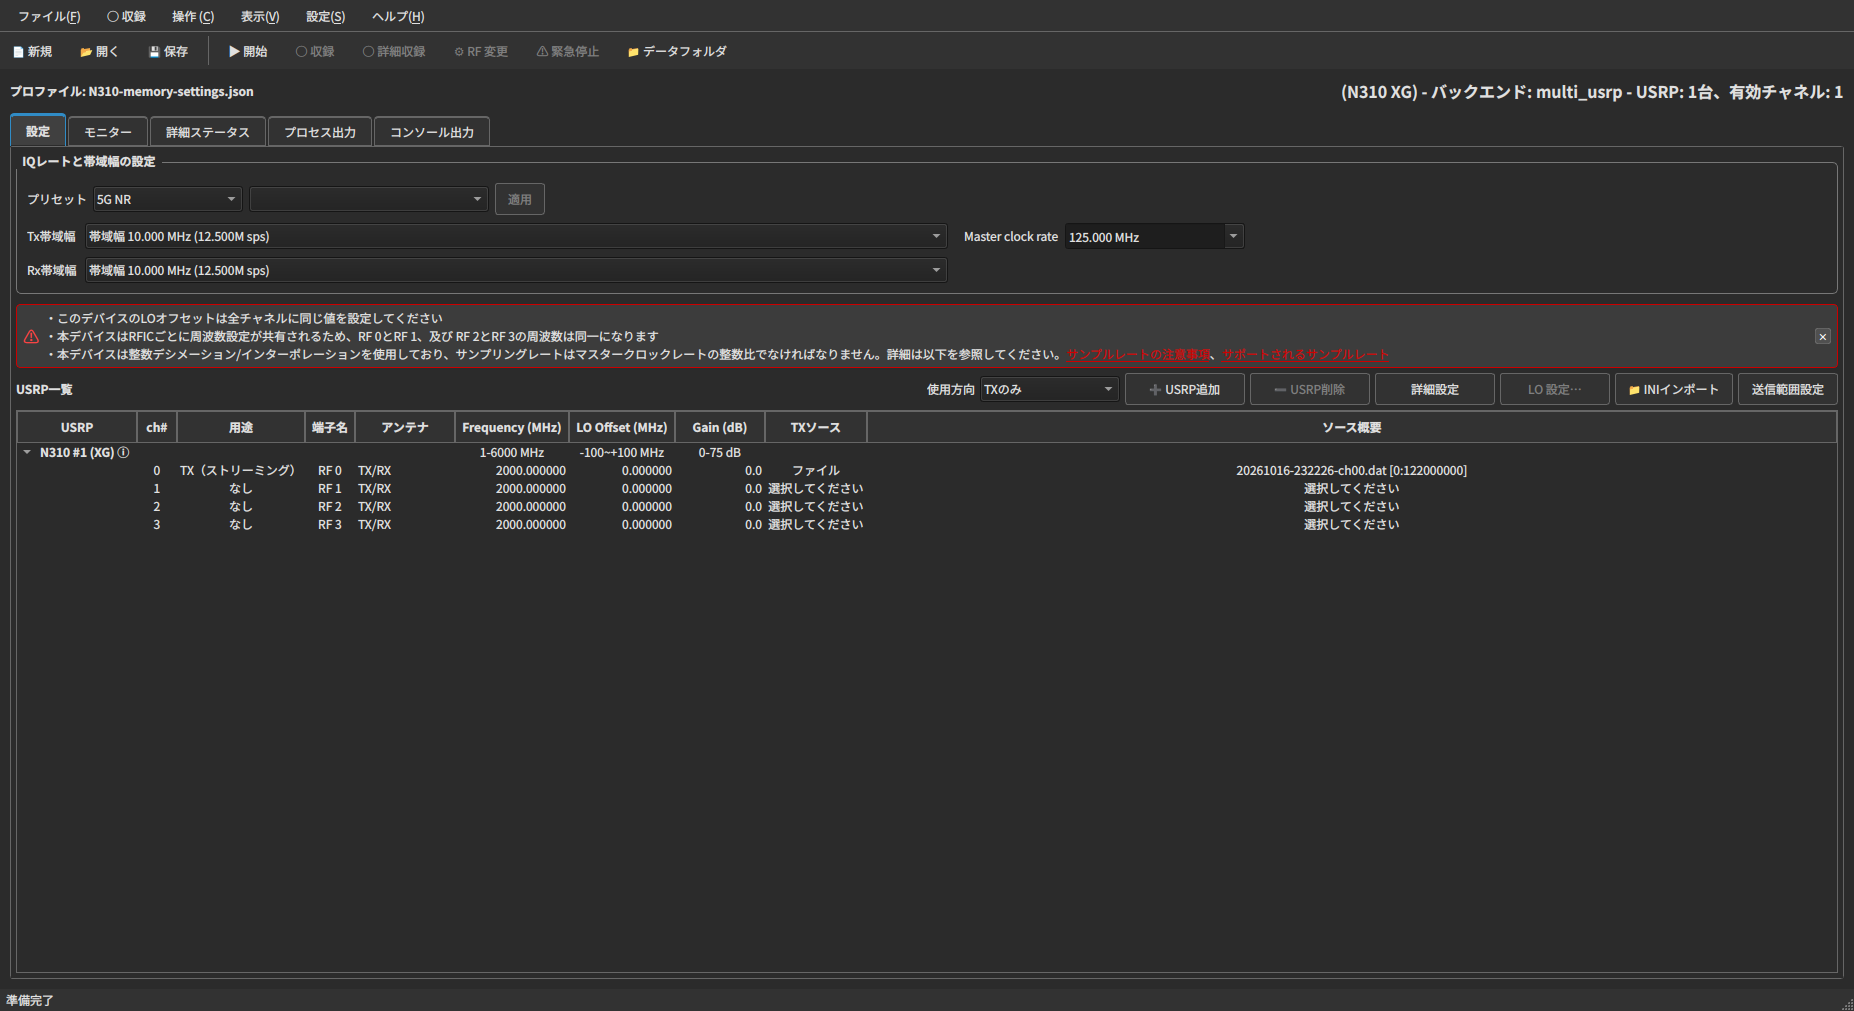Image resolution: width=1854 pixels, height=1011 pixels.
Task: Click channel 0 TXソース ファイル cell
Action: point(816,471)
